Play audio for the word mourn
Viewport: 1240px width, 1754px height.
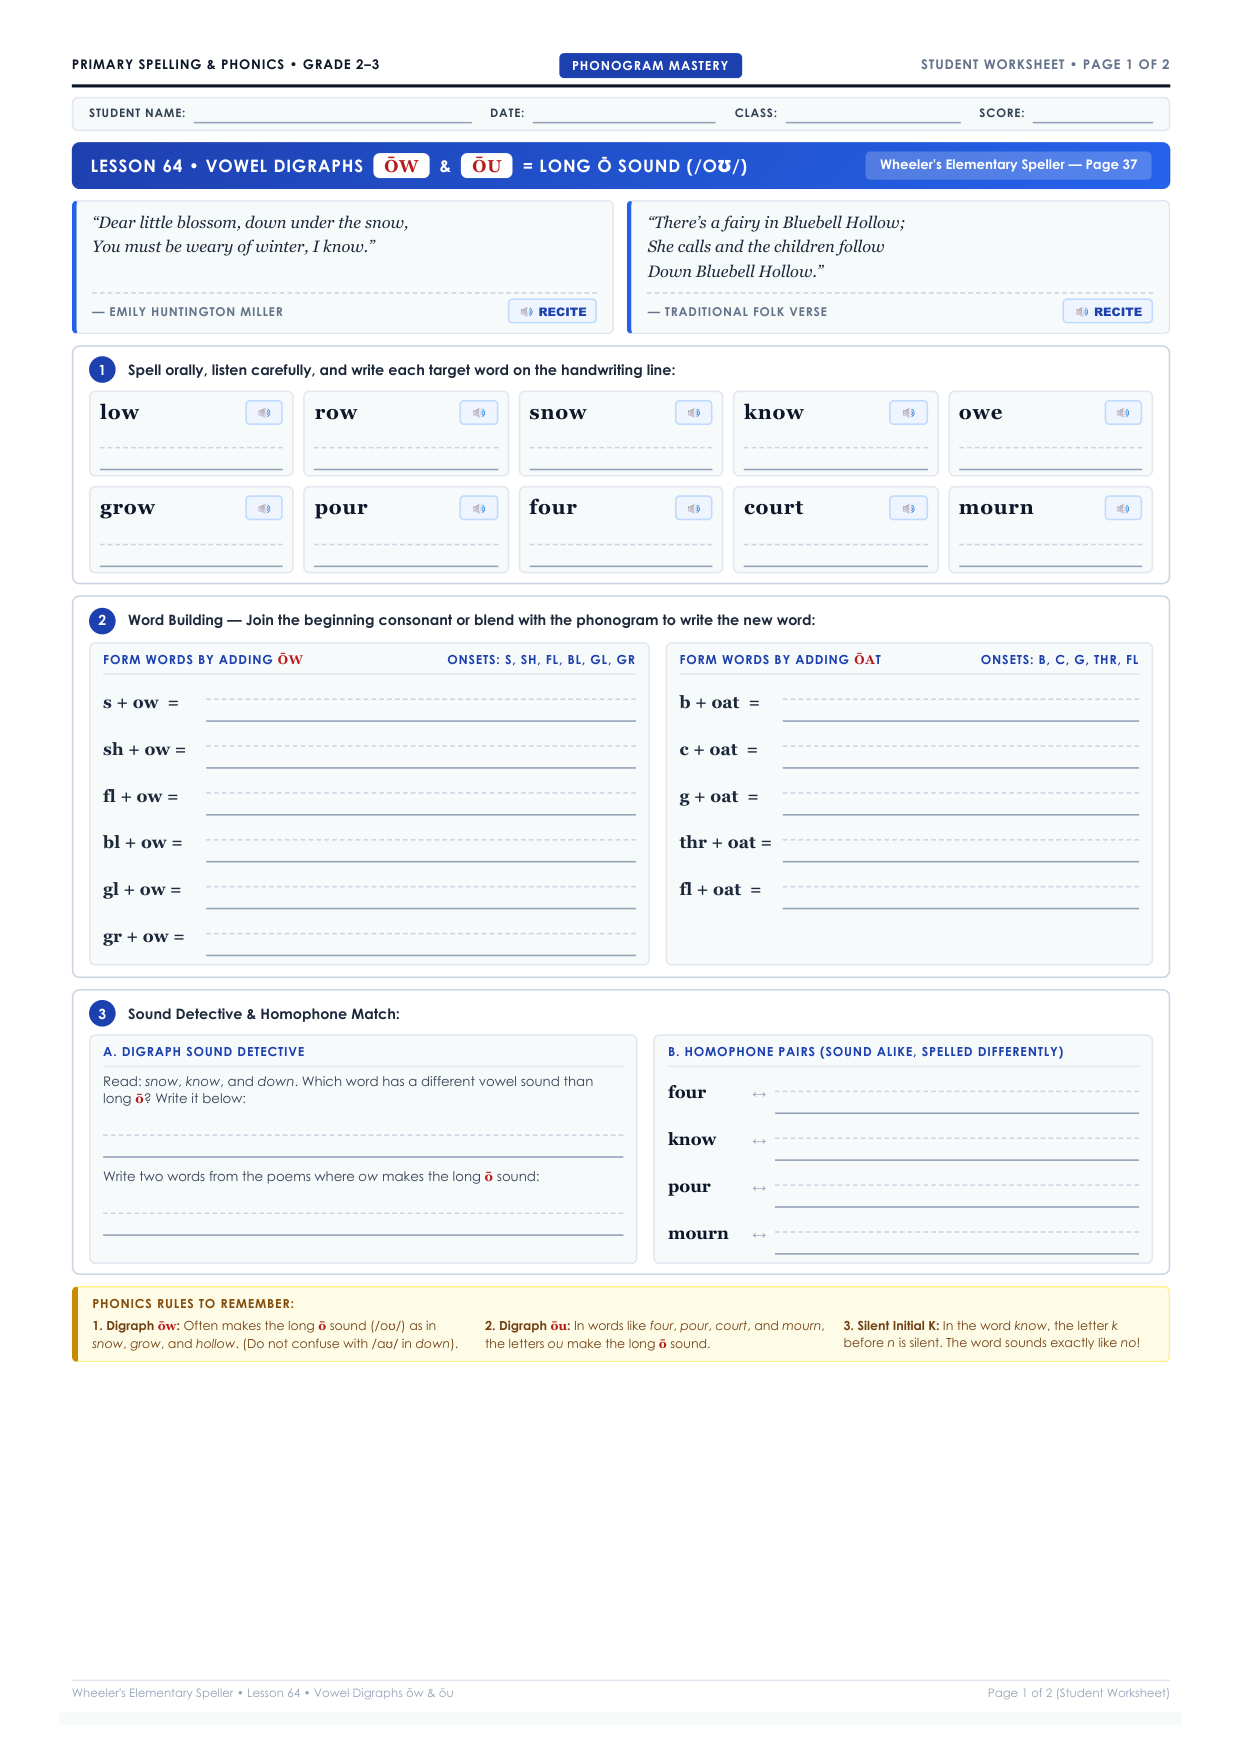1123,508
